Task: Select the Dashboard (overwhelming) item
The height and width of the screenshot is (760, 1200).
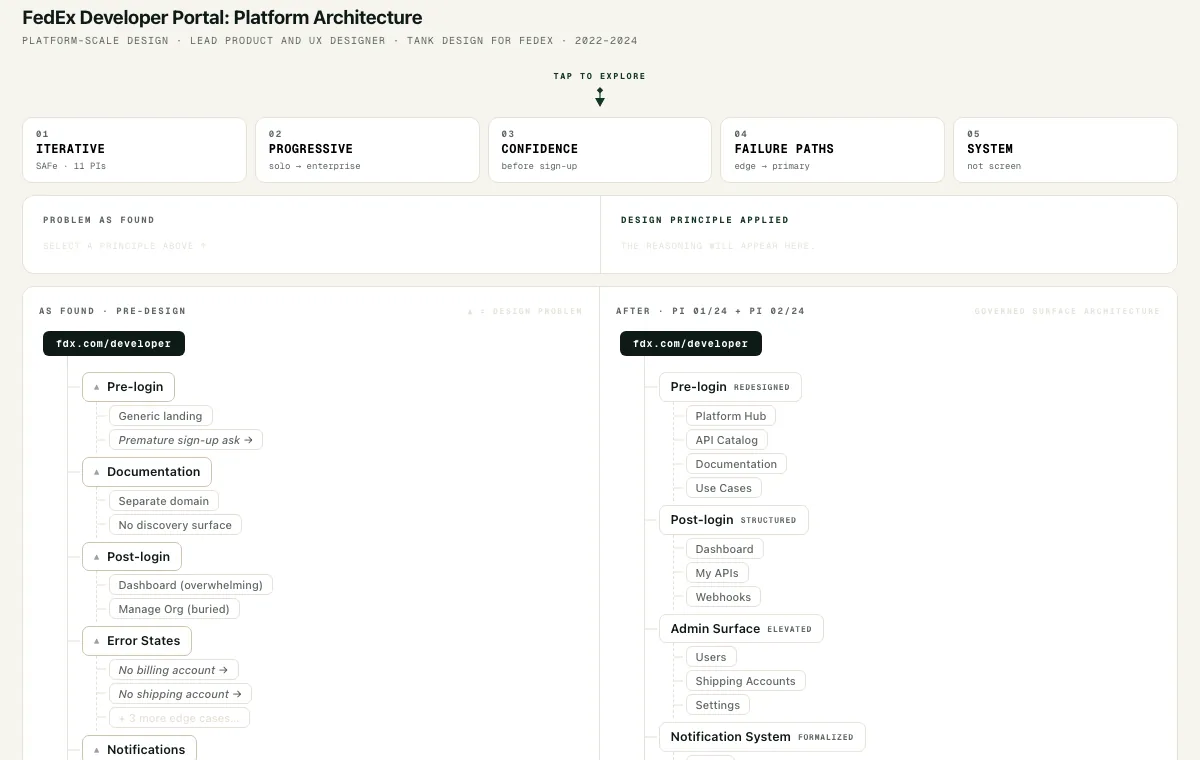Action: click(x=191, y=585)
